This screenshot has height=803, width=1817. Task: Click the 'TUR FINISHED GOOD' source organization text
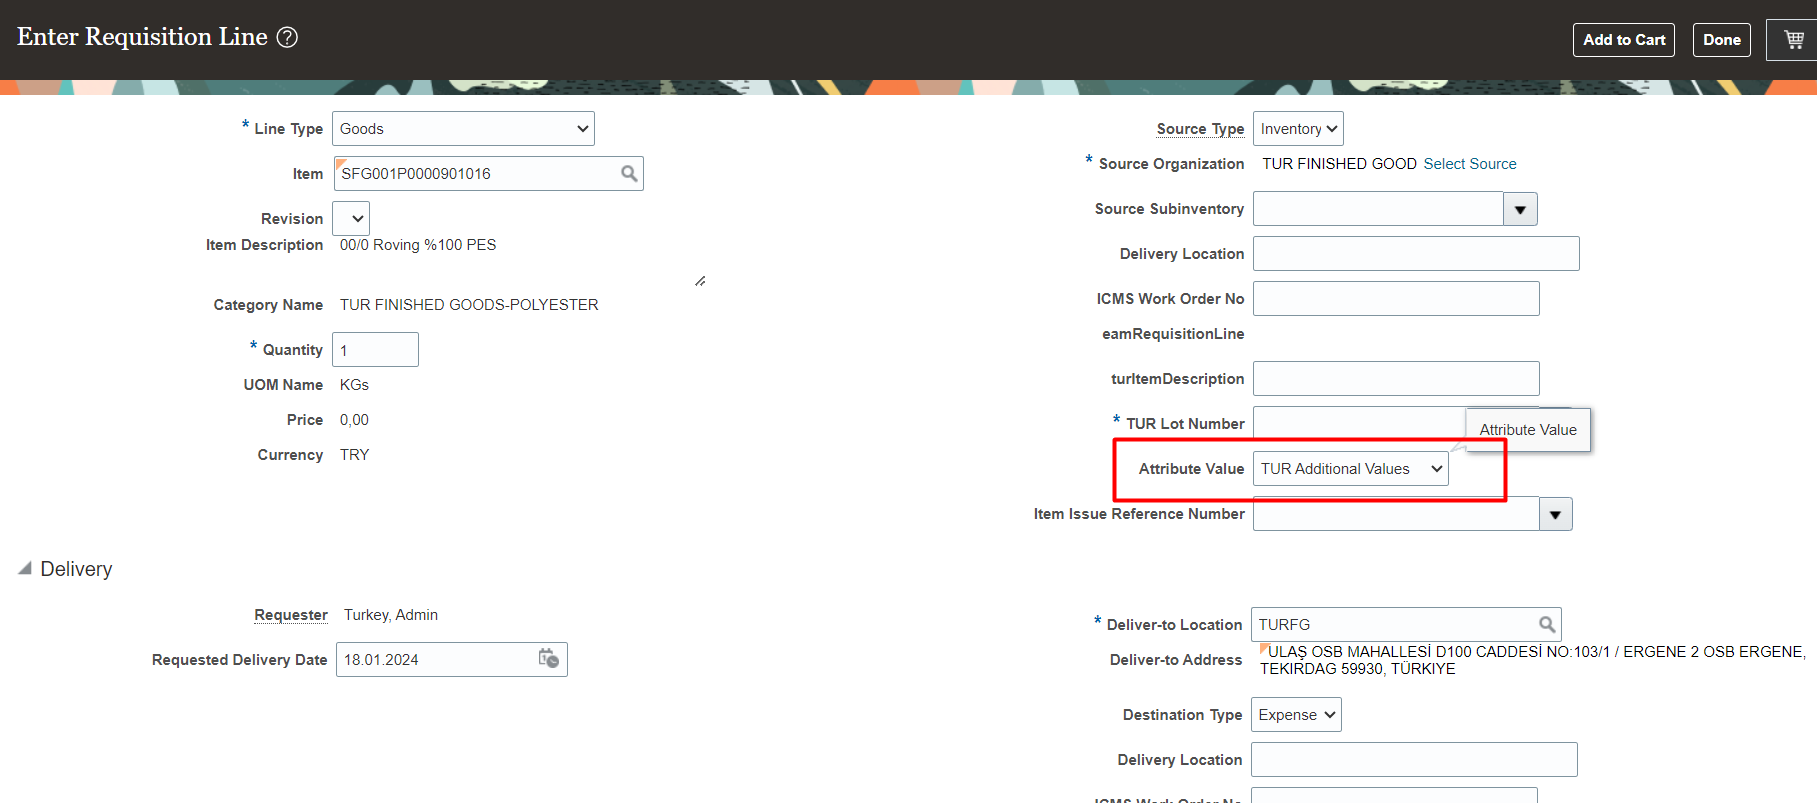click(1339, 164)
